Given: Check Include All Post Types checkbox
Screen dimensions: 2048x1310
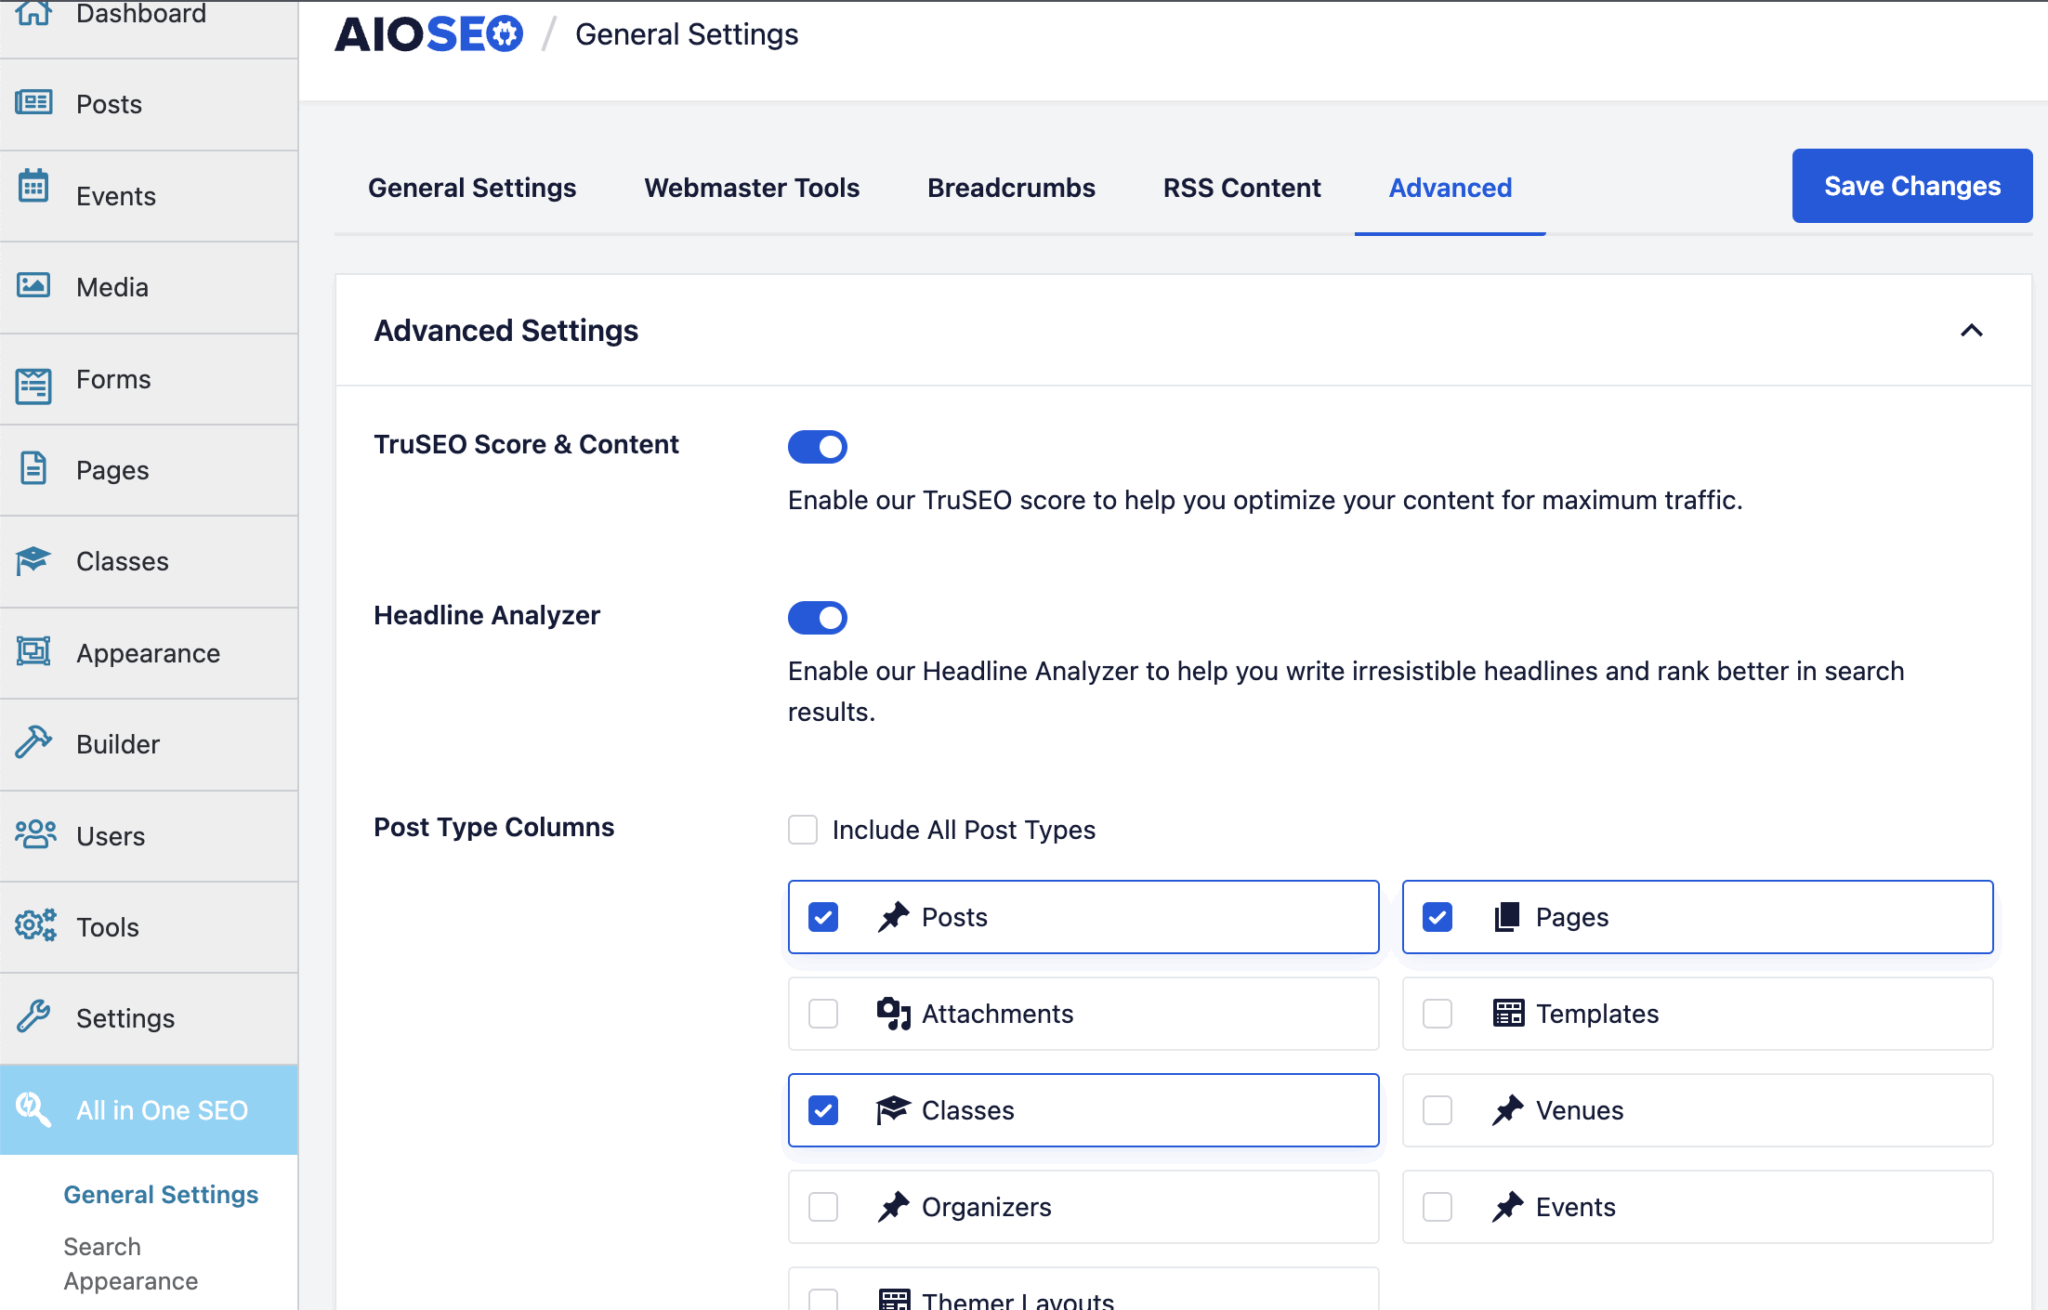Looking at the screenshot, I should (803, 830).
